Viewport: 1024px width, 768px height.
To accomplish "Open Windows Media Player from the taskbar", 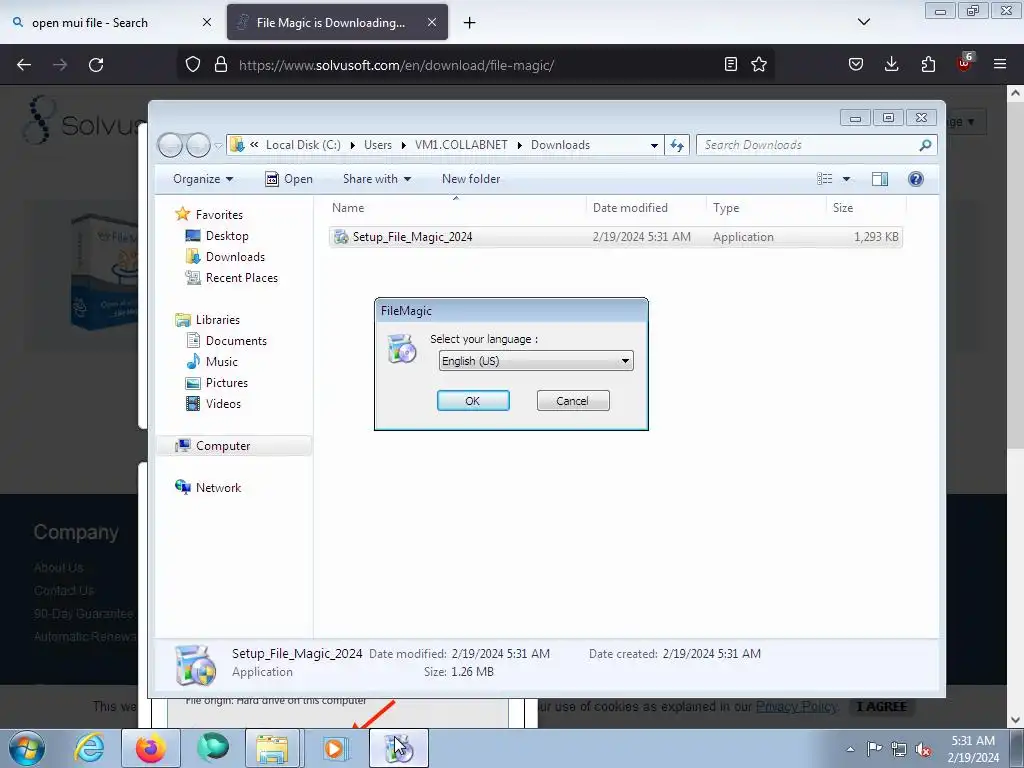I will pyautogui.click(x=334, y=748).
